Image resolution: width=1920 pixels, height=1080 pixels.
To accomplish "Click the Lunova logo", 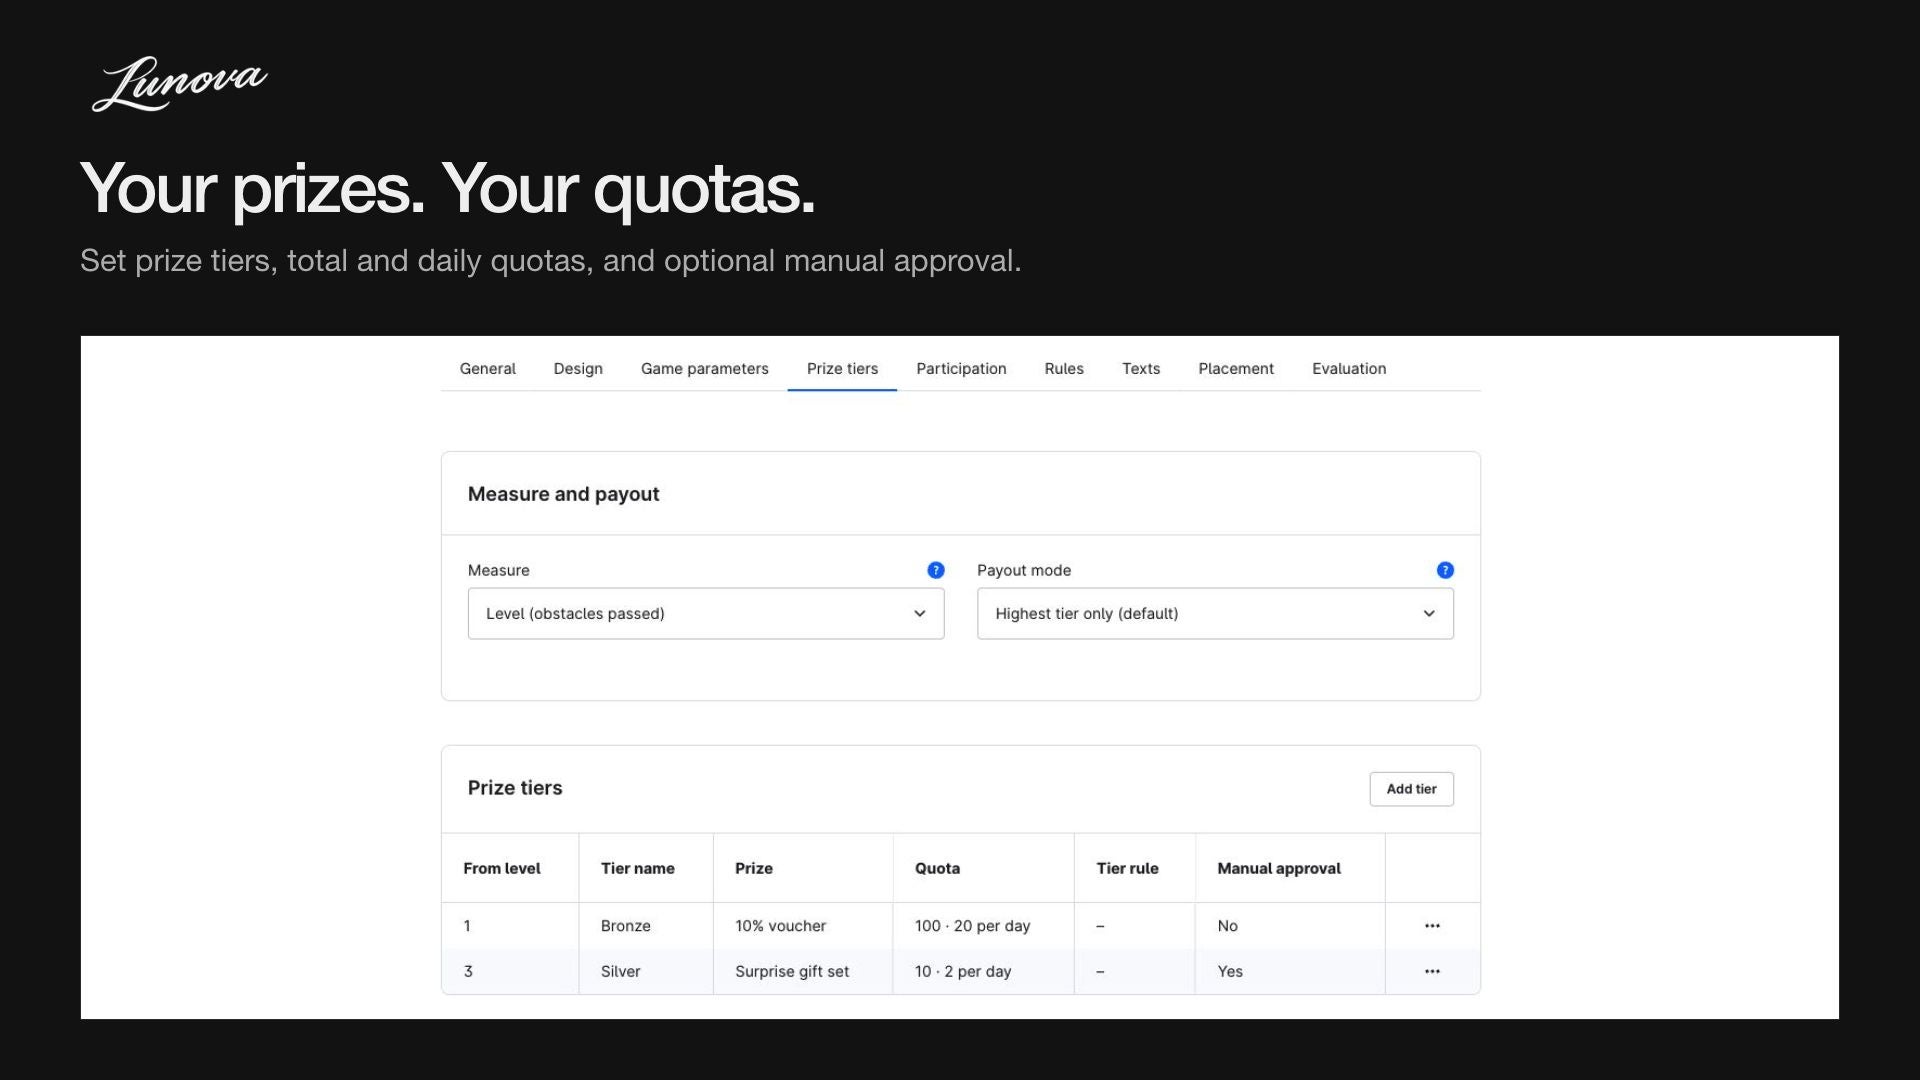I will 180,83.
